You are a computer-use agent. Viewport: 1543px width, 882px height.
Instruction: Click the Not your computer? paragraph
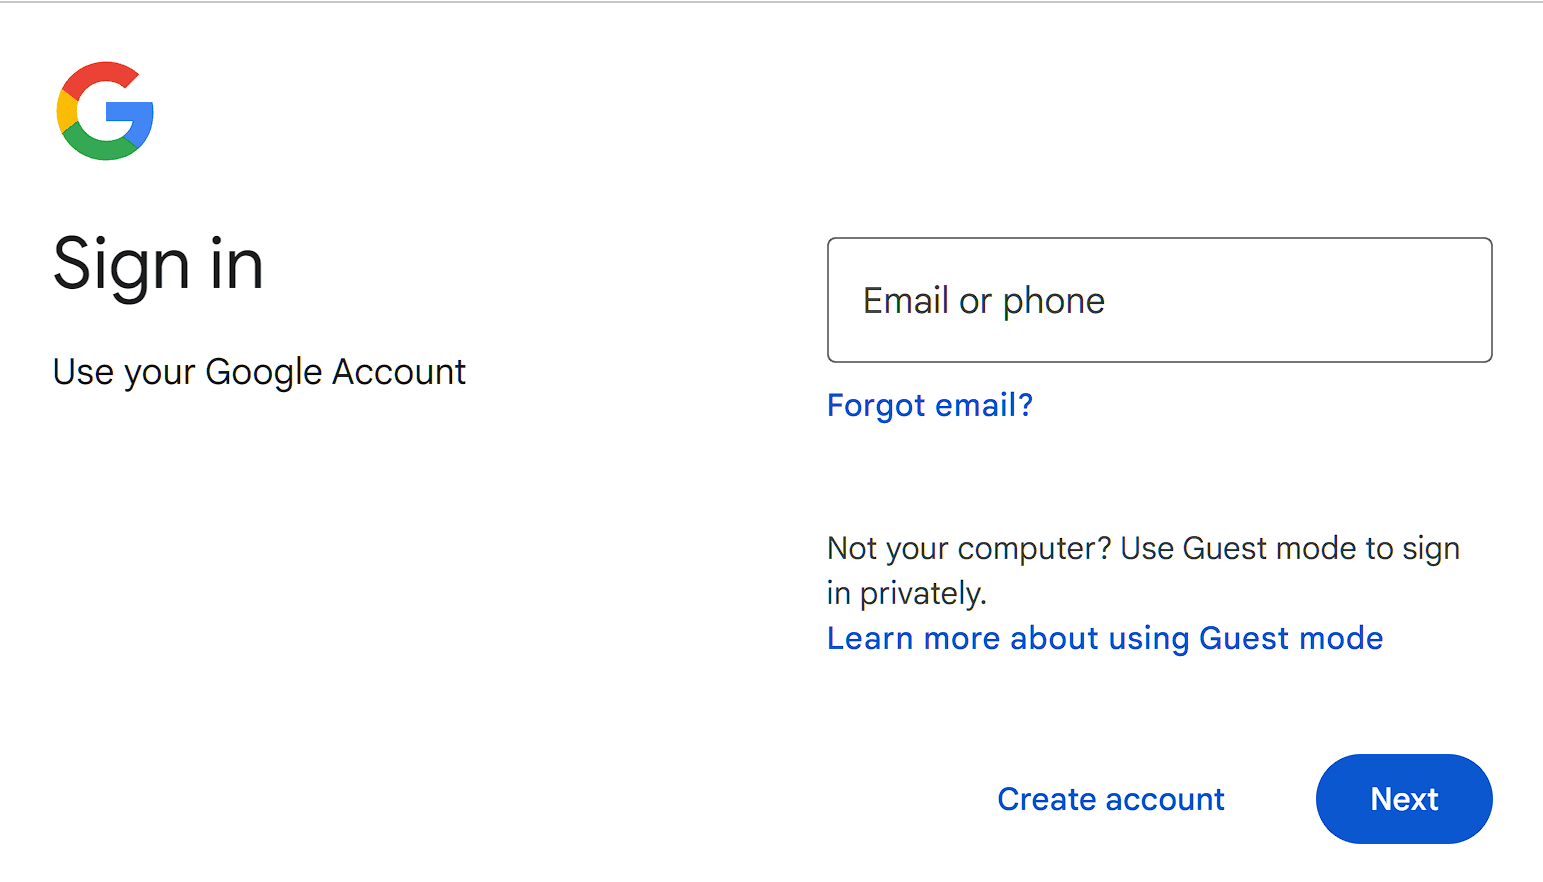pos(1142,570)
